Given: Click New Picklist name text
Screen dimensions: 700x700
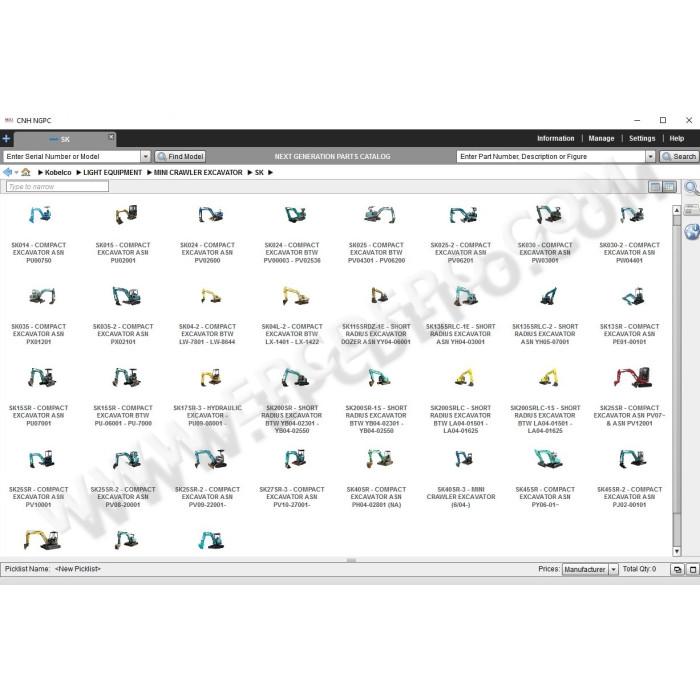Looking at the screenshot, I should 78,569.
